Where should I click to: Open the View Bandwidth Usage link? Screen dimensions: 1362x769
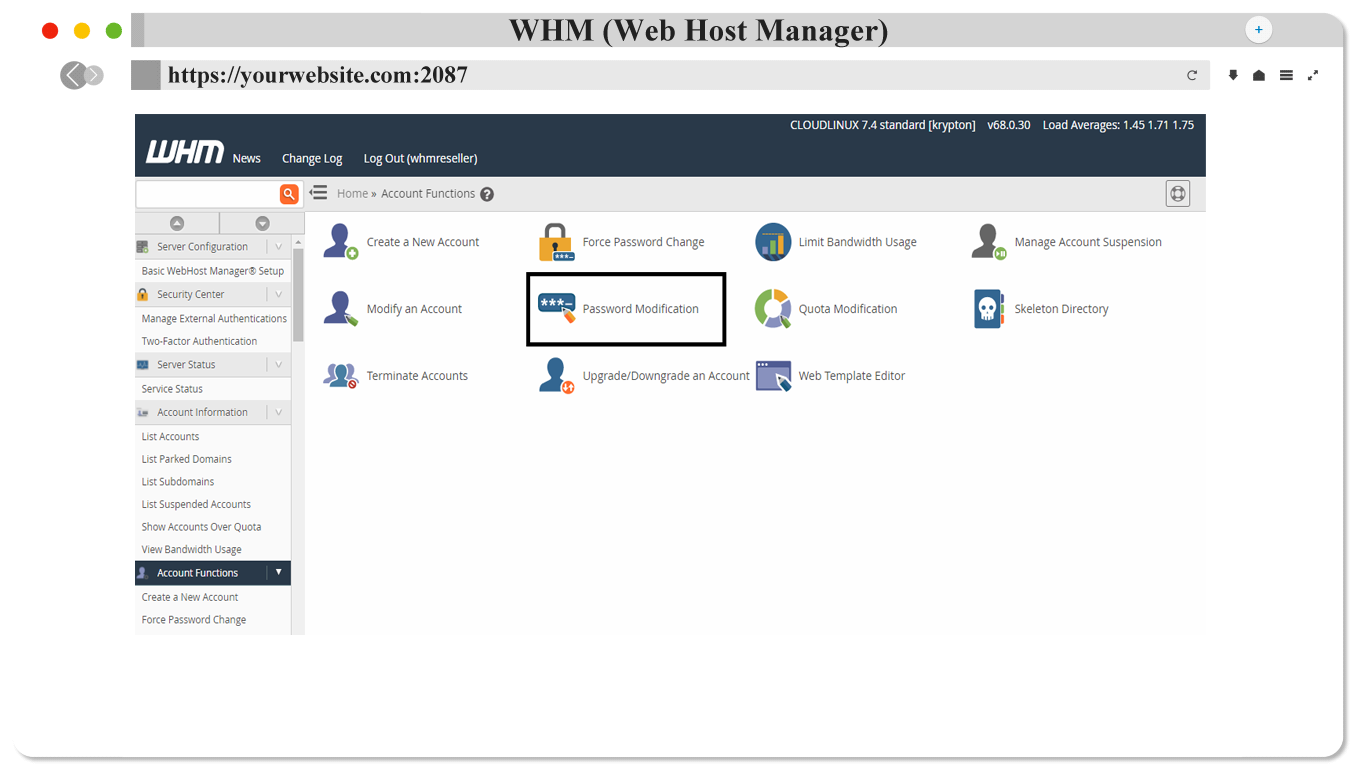tap(191, 550)
